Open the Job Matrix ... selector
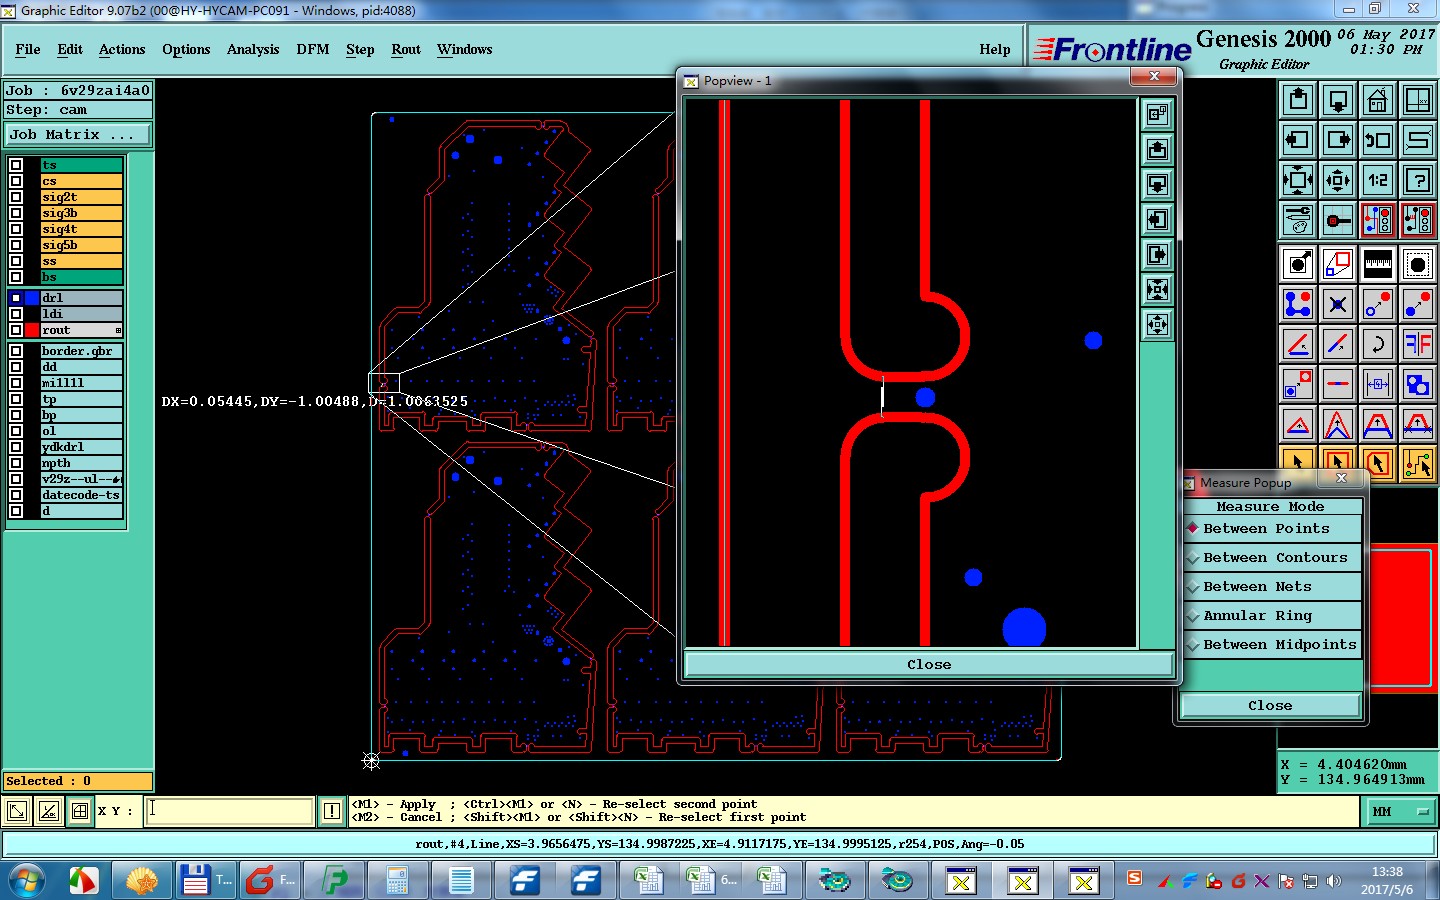 (78, 135)
